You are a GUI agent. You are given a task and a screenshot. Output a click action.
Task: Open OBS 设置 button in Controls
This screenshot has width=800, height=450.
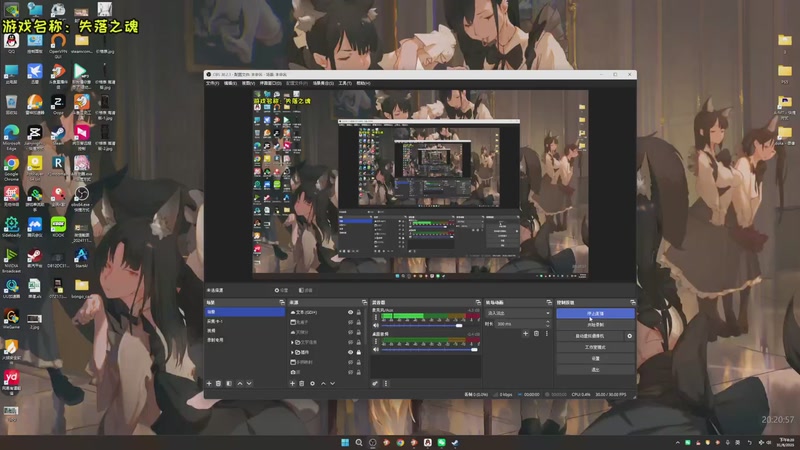[x=595, y=359]
